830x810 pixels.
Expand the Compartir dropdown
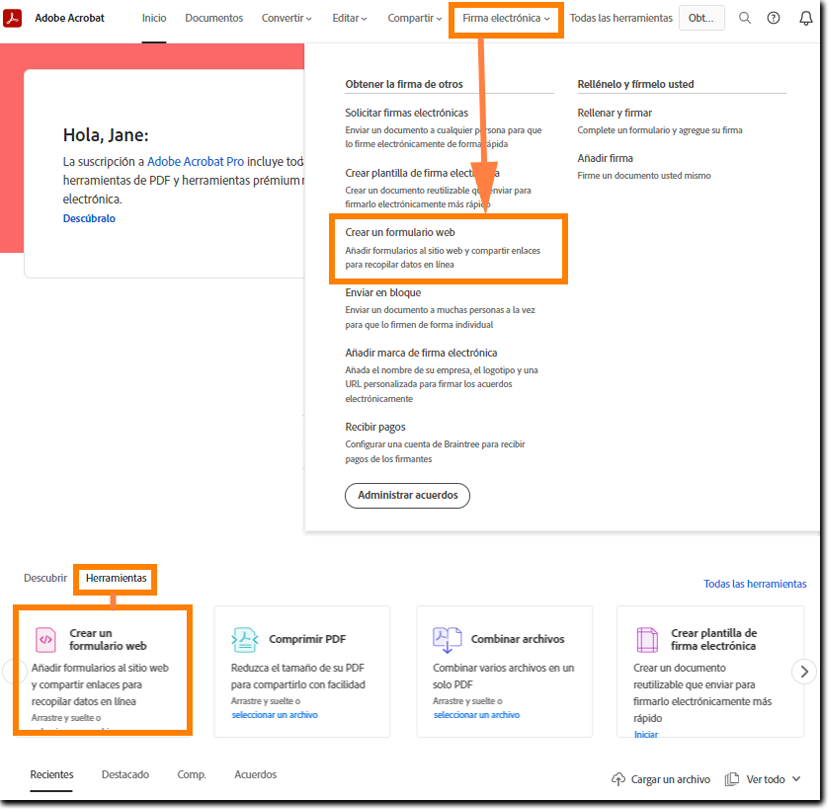412,17
